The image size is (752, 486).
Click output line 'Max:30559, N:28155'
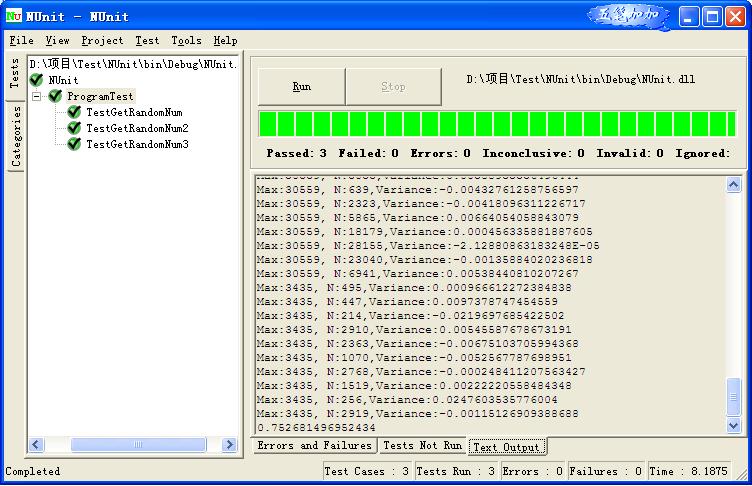point(428,246)
